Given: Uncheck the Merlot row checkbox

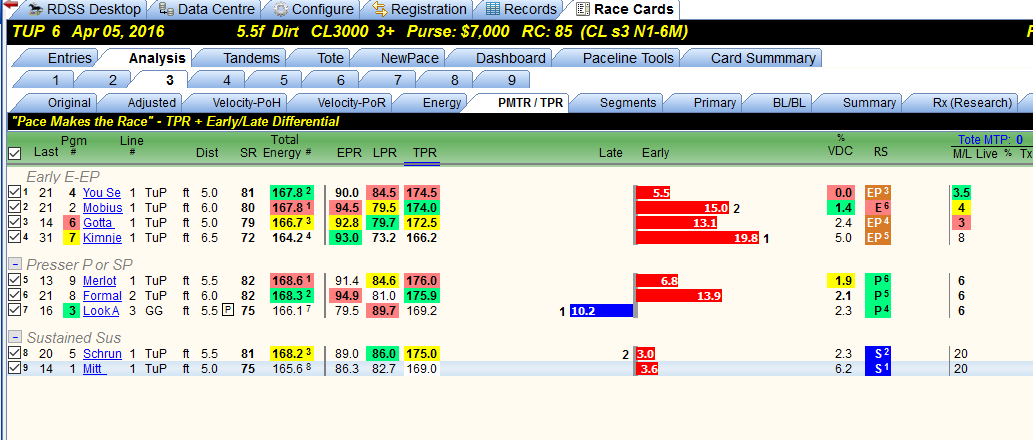Looking at the screenshot, I should click(x=14, y=281).
